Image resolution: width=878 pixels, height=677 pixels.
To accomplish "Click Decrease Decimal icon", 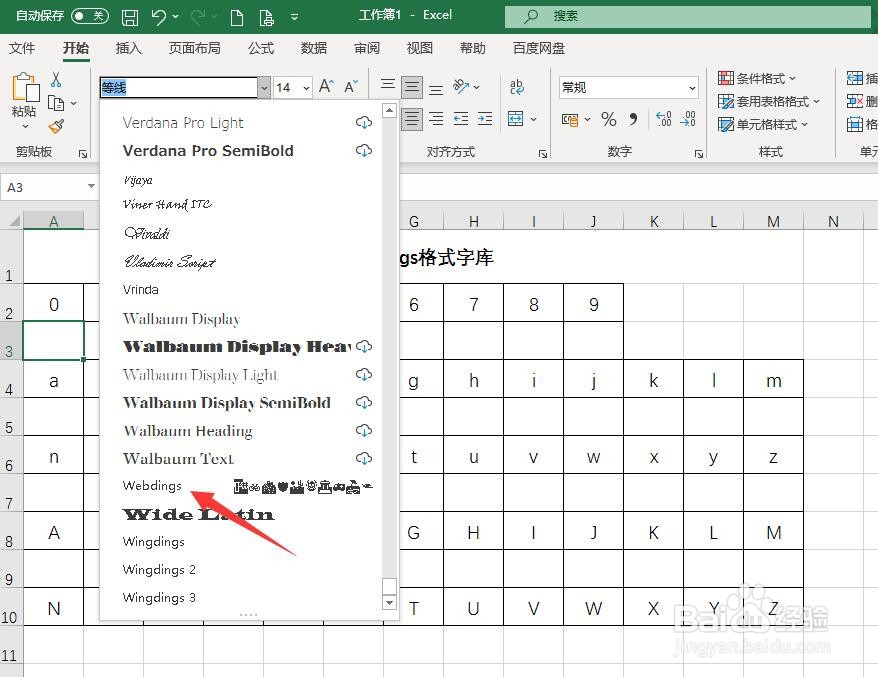I will (x=688, y=119).
